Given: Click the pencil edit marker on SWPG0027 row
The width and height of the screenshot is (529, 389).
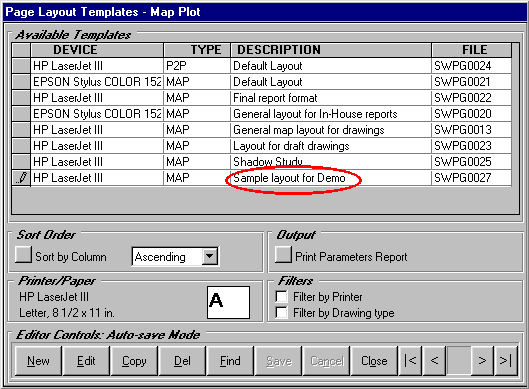Looking at the screenshot, I should click(x=21, y=177).
